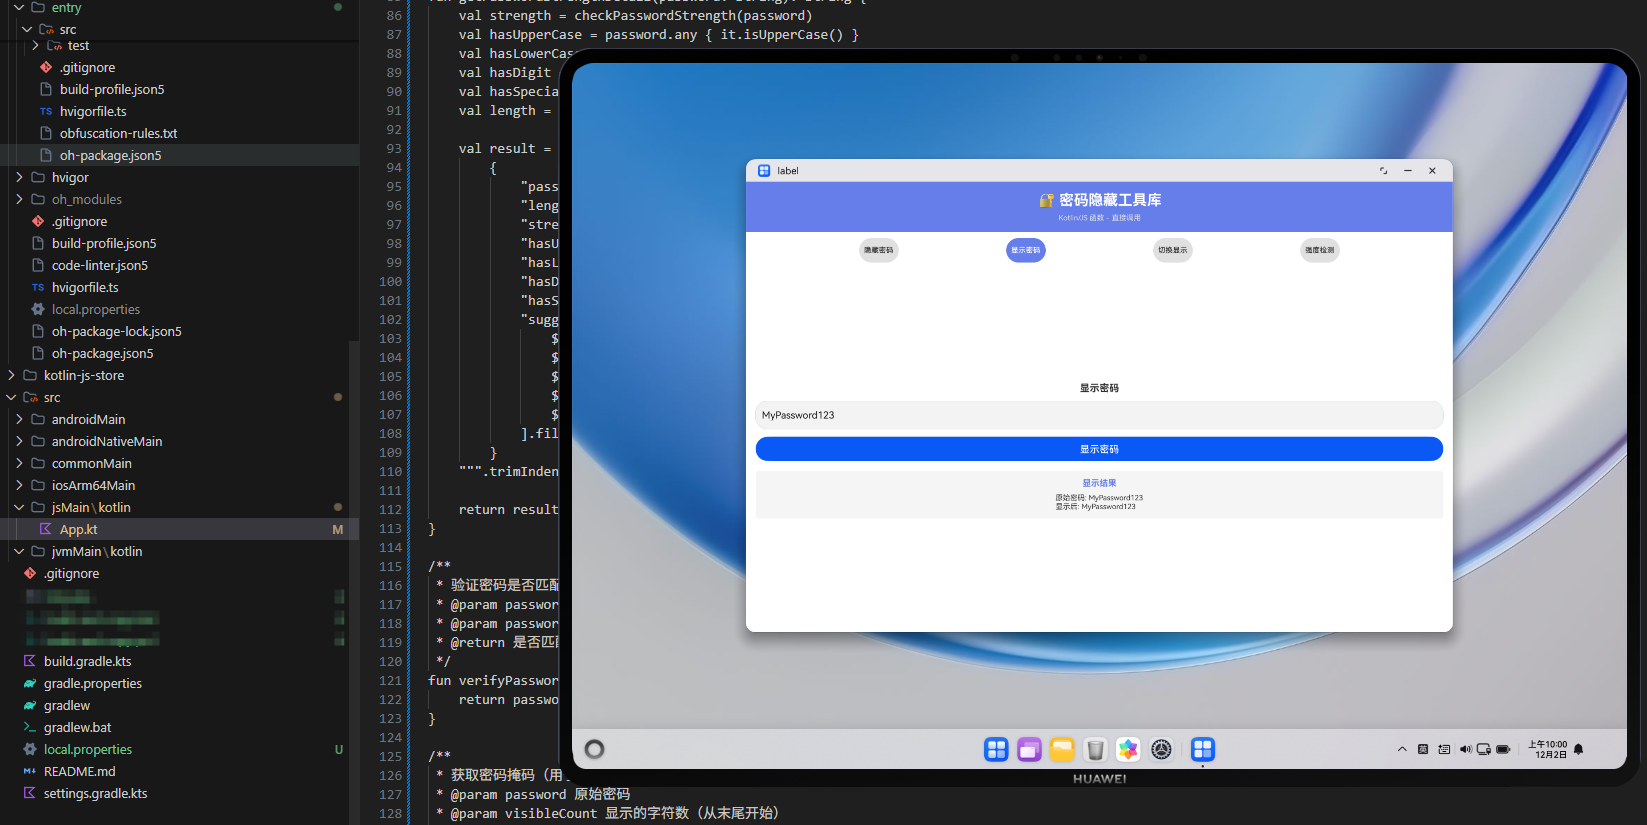Collapse the entry folder
The width and height of the screenshot is (1647, 825).
click(x=19, y=7)
